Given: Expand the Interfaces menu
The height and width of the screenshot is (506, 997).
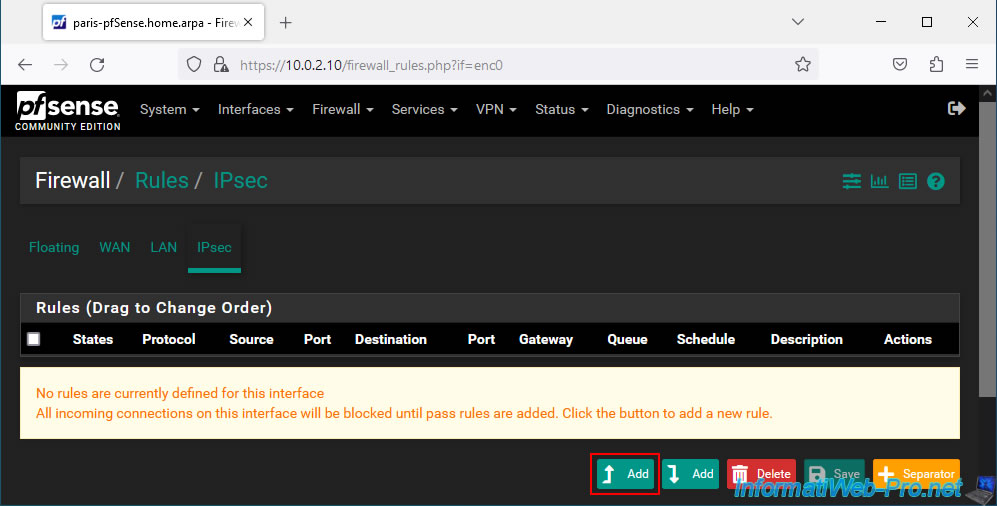Looking at the screenshot, I should [x=256, y=109].
